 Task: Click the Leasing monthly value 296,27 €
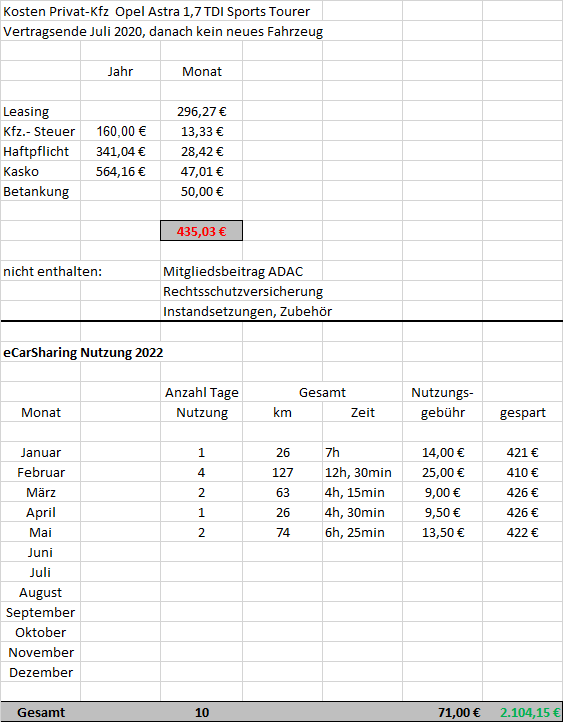pyautogui.click(x=202, y=111)
